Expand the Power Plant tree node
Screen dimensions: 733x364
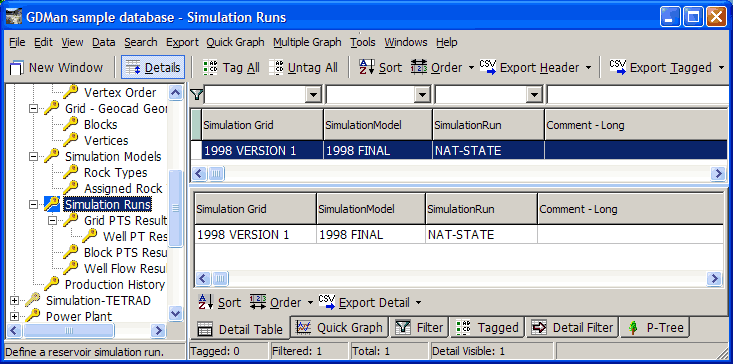(14, 316)
